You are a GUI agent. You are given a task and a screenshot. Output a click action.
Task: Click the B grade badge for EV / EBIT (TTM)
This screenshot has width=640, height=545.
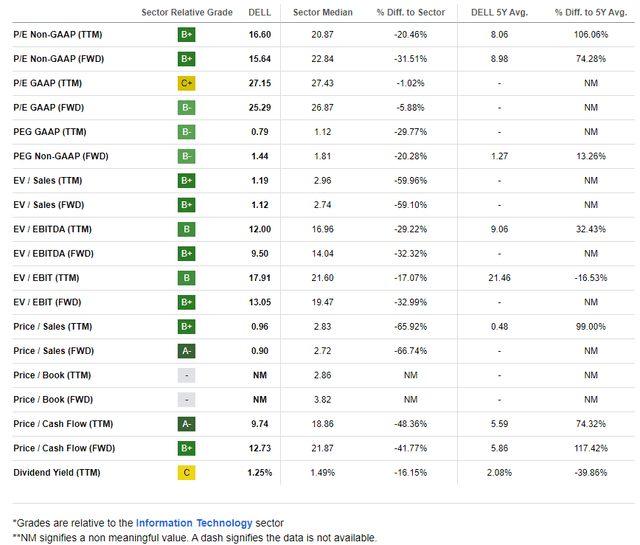[x=187, y=278]
